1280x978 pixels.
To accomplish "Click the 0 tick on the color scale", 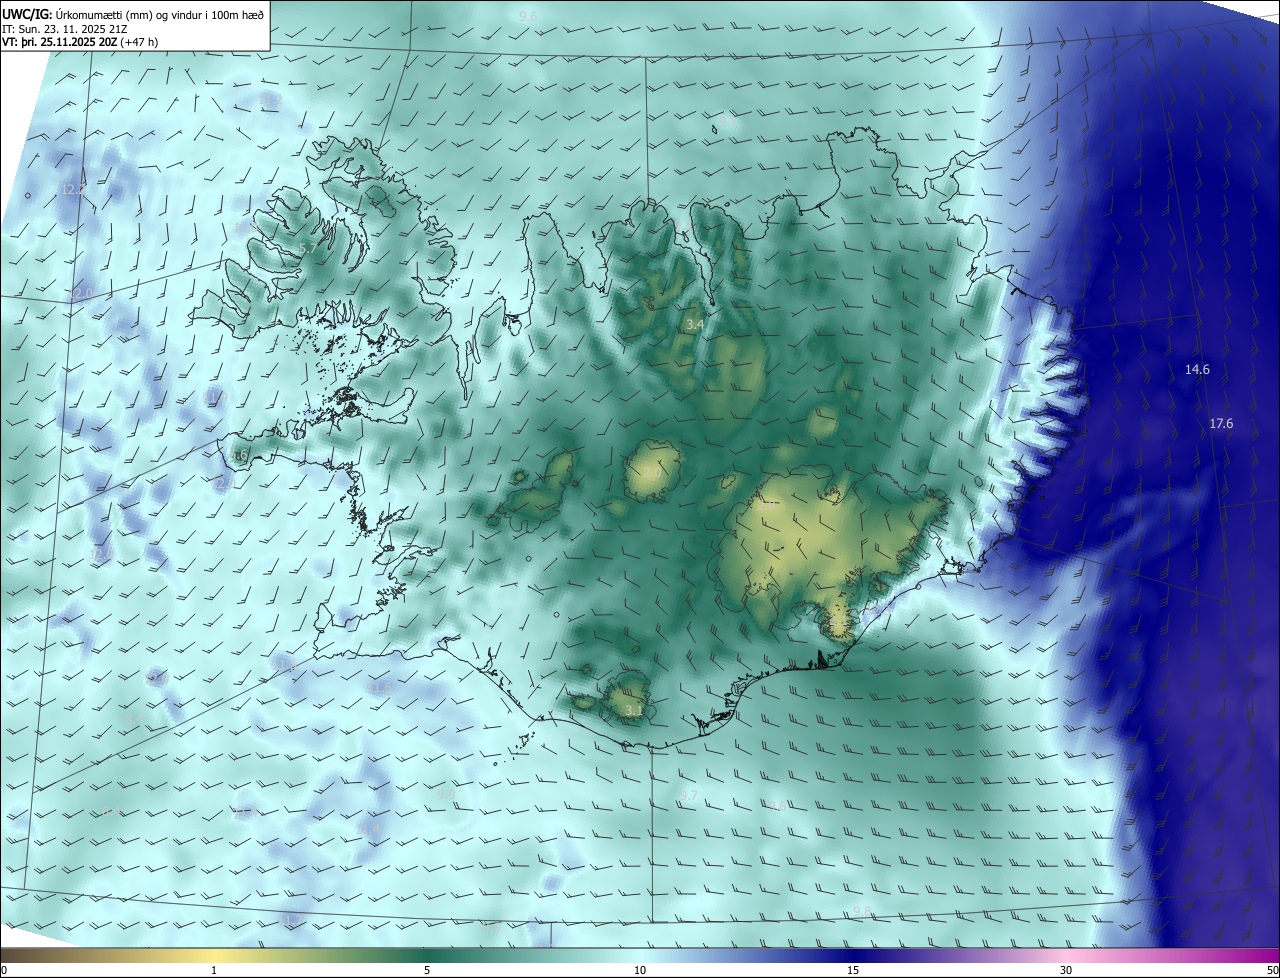I will pos(4,970).
